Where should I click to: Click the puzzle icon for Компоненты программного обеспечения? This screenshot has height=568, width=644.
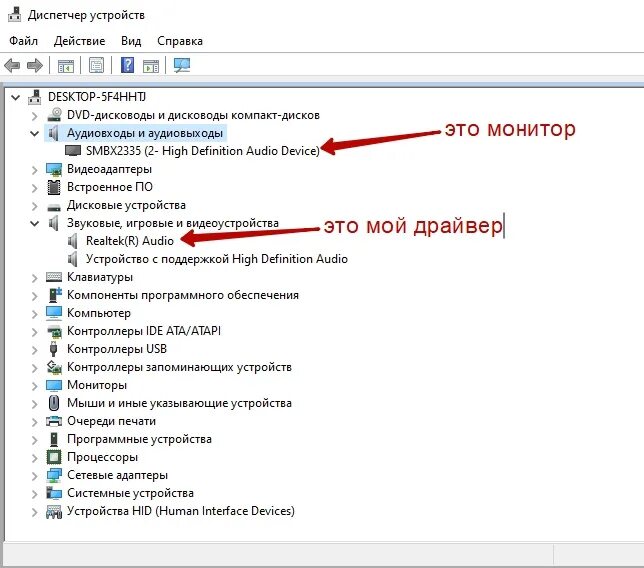pyautogui.click(x=55, y=295)
